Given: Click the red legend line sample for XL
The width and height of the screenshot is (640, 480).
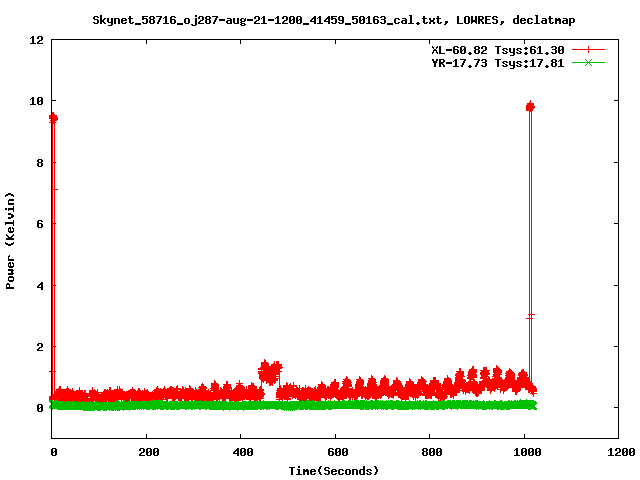Looking at the screenshot, I should click(588, 50).
